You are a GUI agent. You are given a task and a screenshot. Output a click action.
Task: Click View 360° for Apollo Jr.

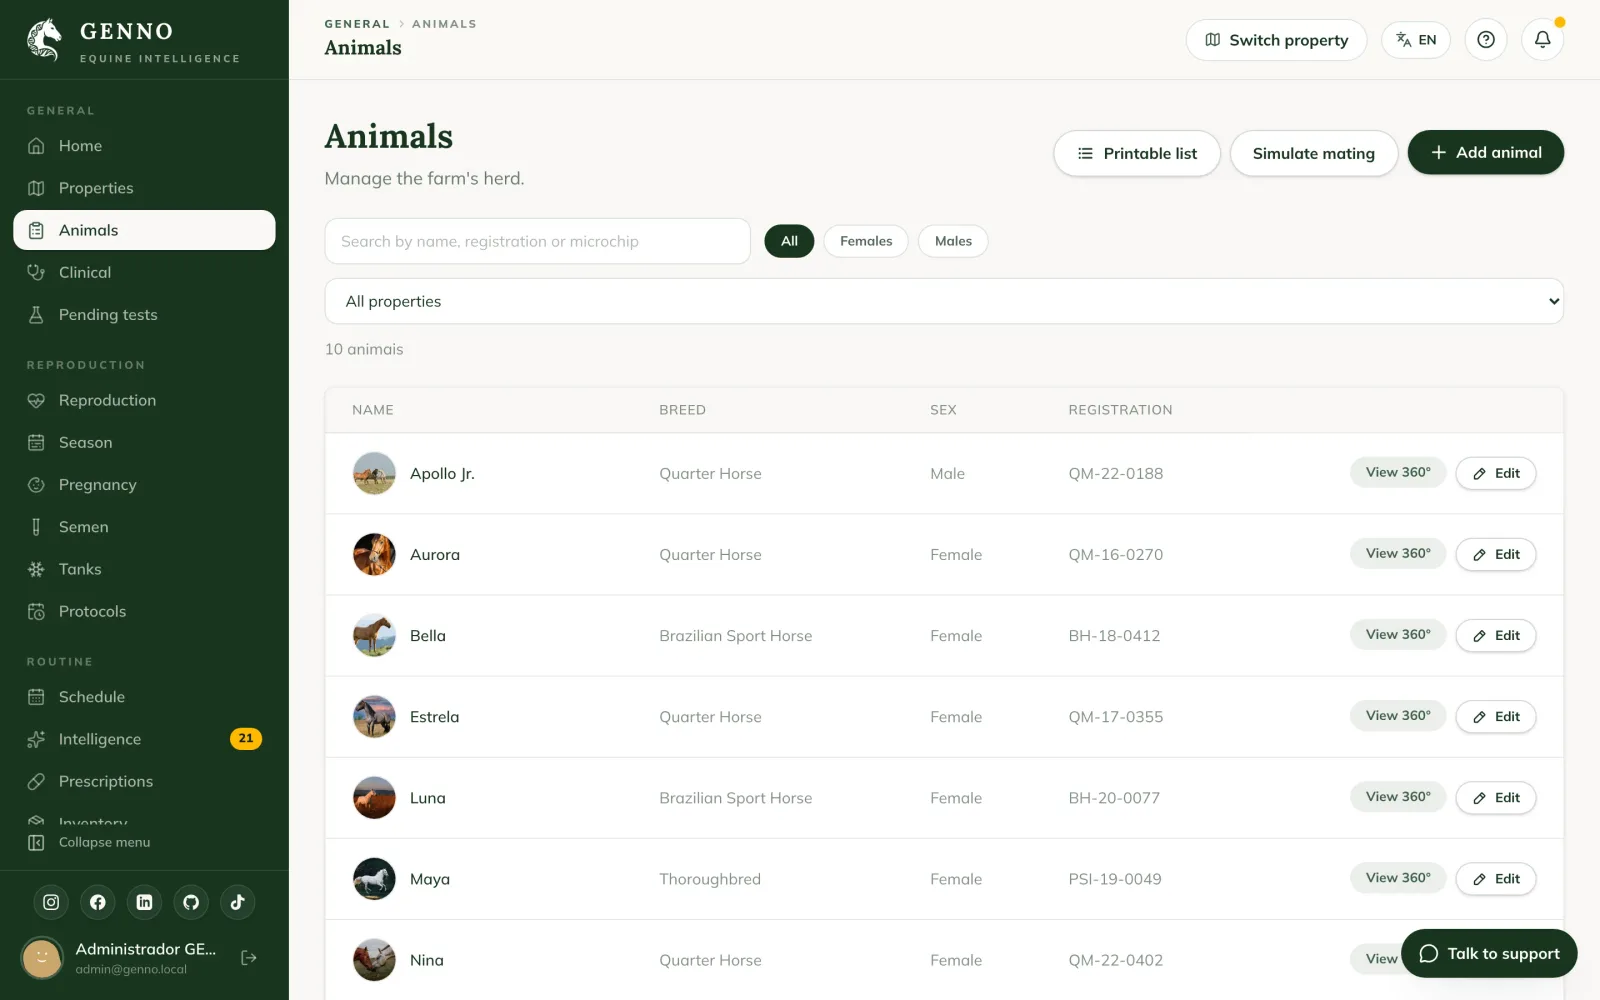(1398, 472)
